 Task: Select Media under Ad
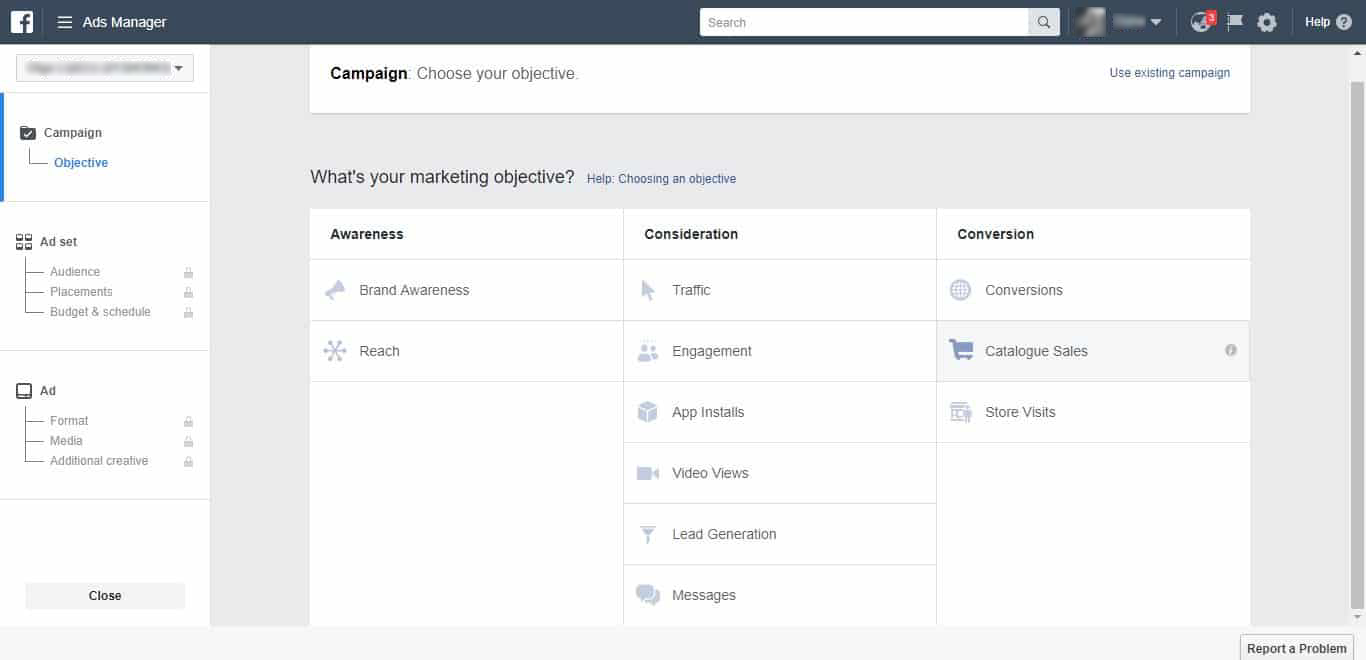click(66, 441)
